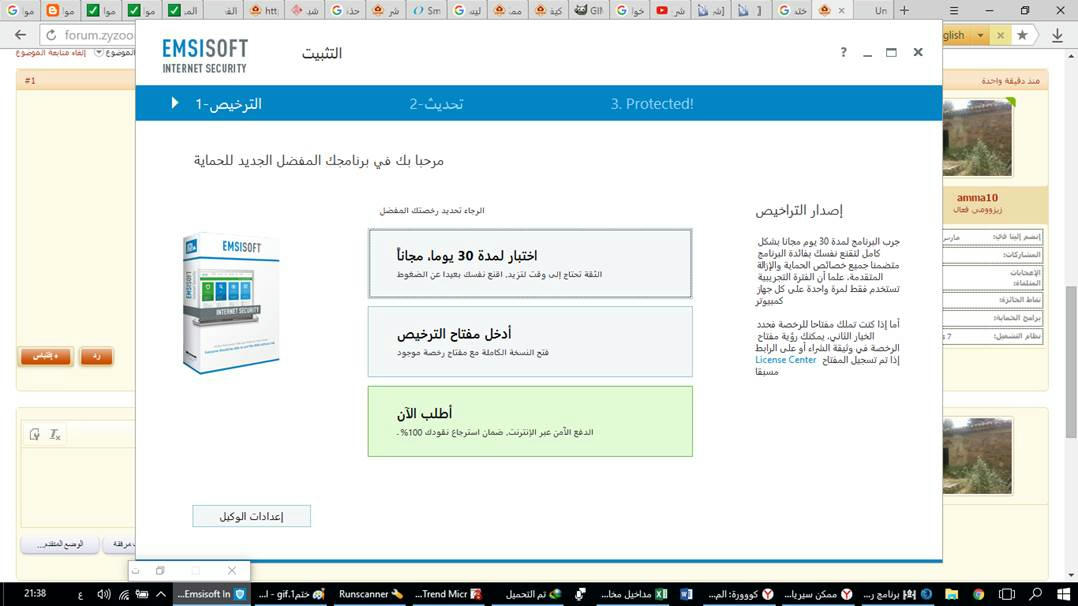Select the 3. Protected! step
Viewport: 1078px width, 606px height.
tap(652, 104)
